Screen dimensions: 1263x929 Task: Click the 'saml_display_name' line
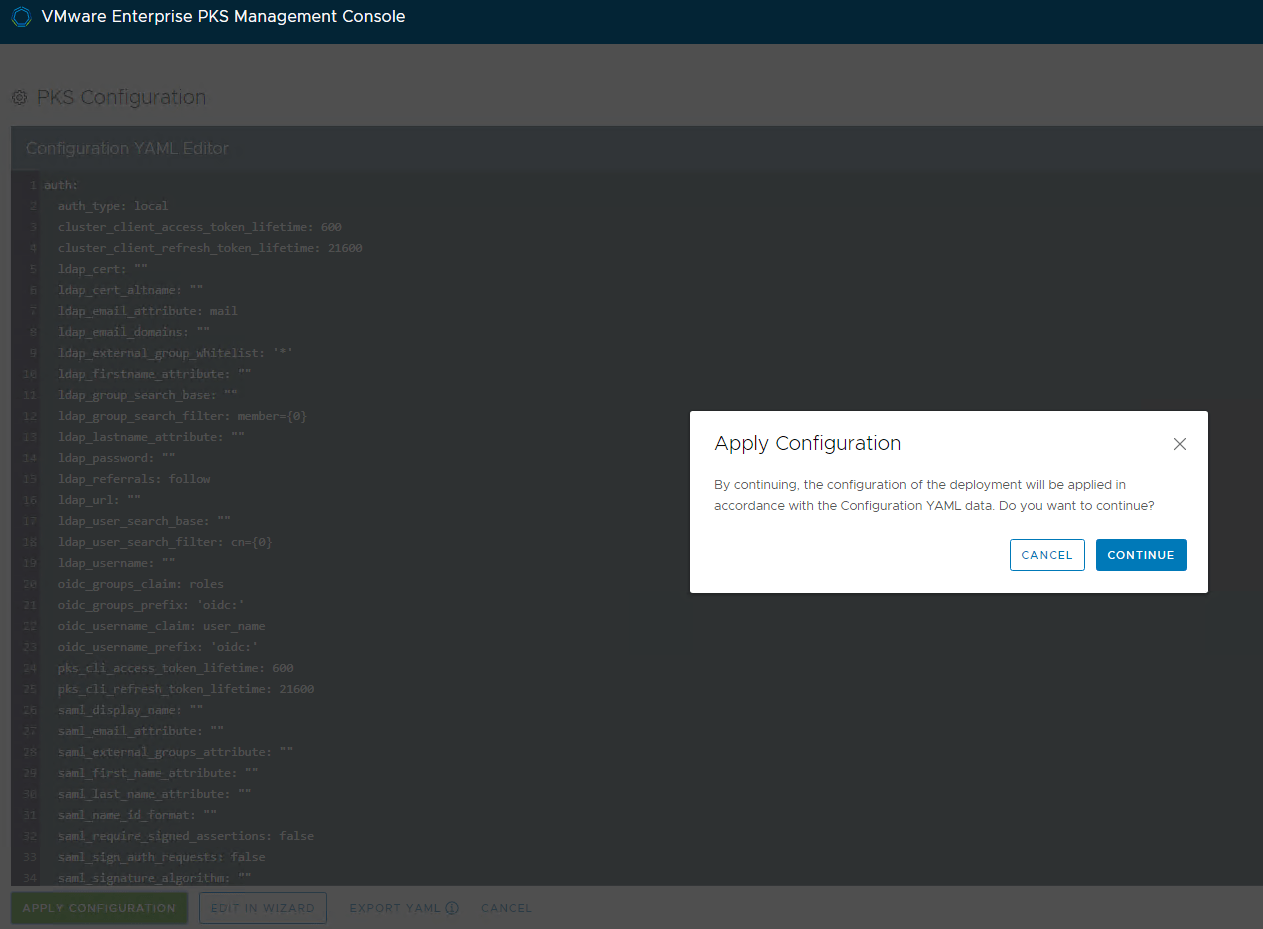(x=131, y=710)
